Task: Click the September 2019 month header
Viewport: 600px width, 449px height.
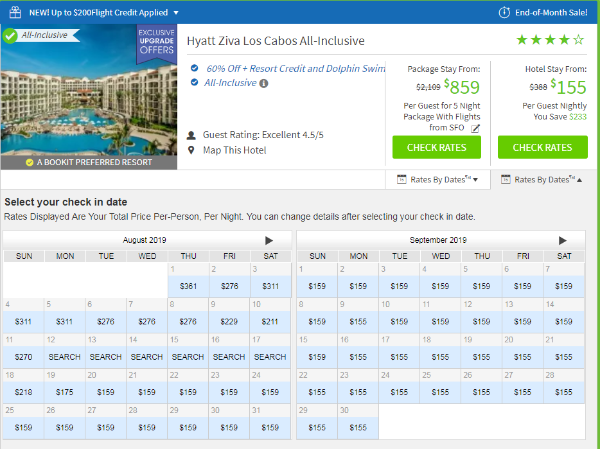Action: click(x=438, y=240)
